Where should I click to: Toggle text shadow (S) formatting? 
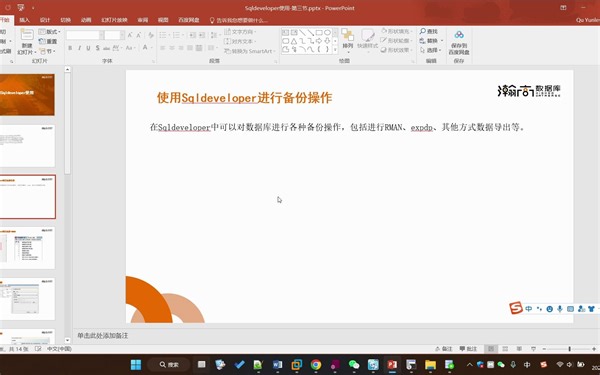98,48
